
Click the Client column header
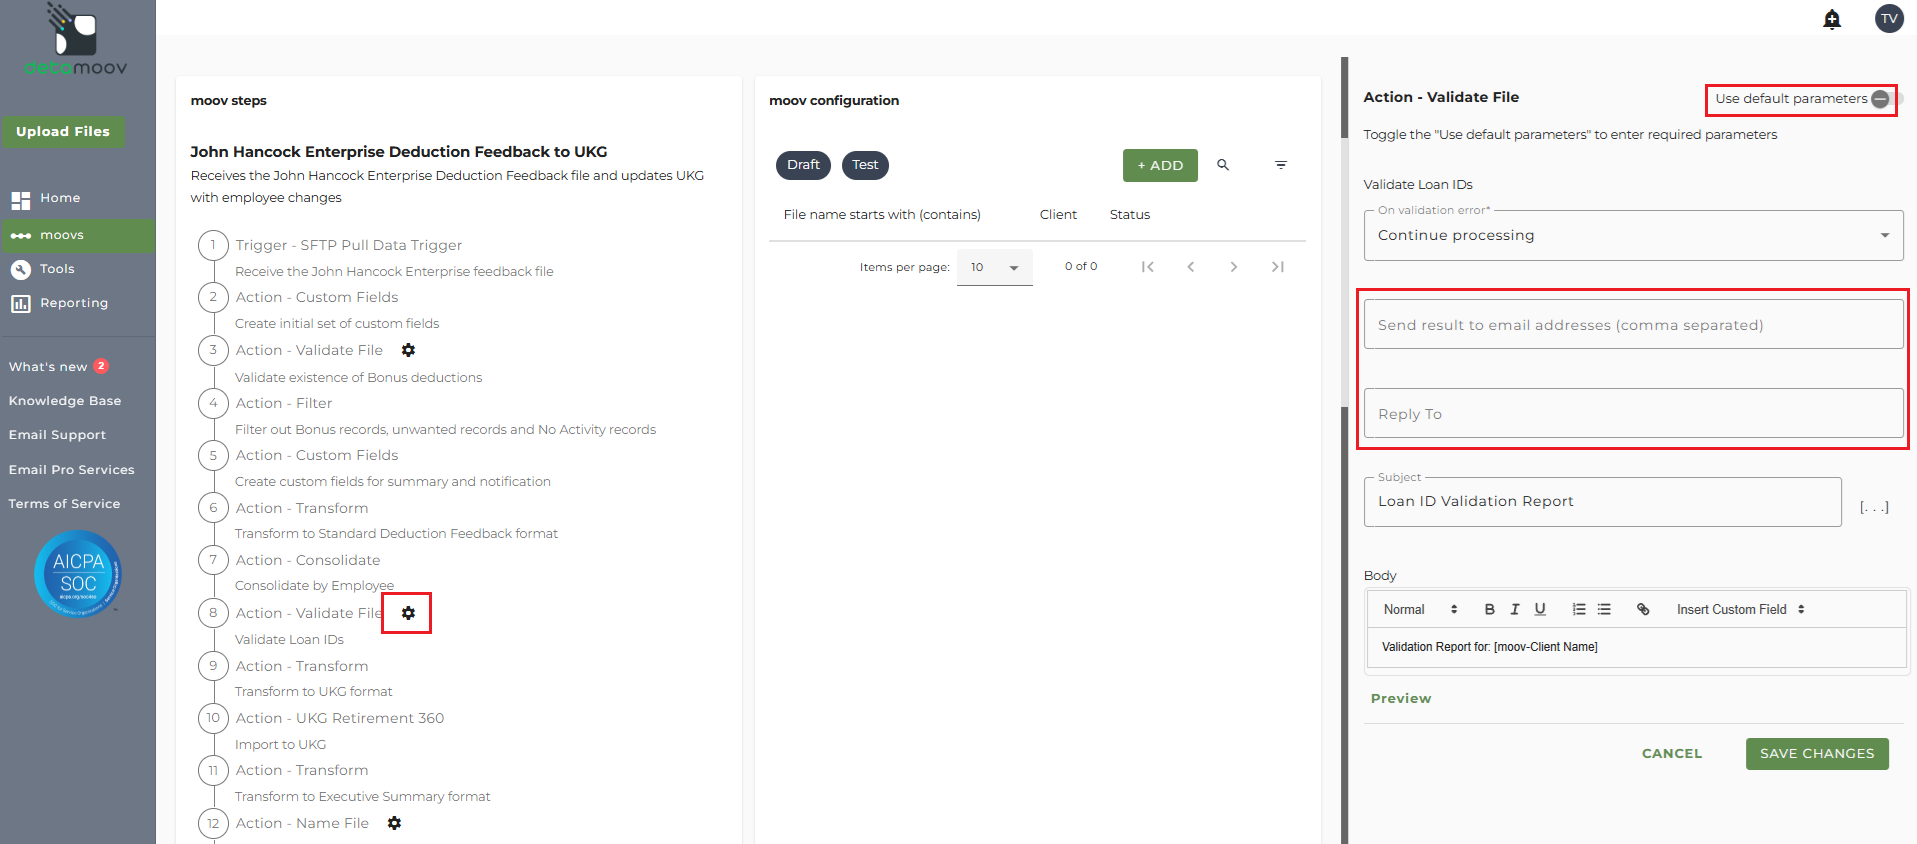coord(1058,215)
